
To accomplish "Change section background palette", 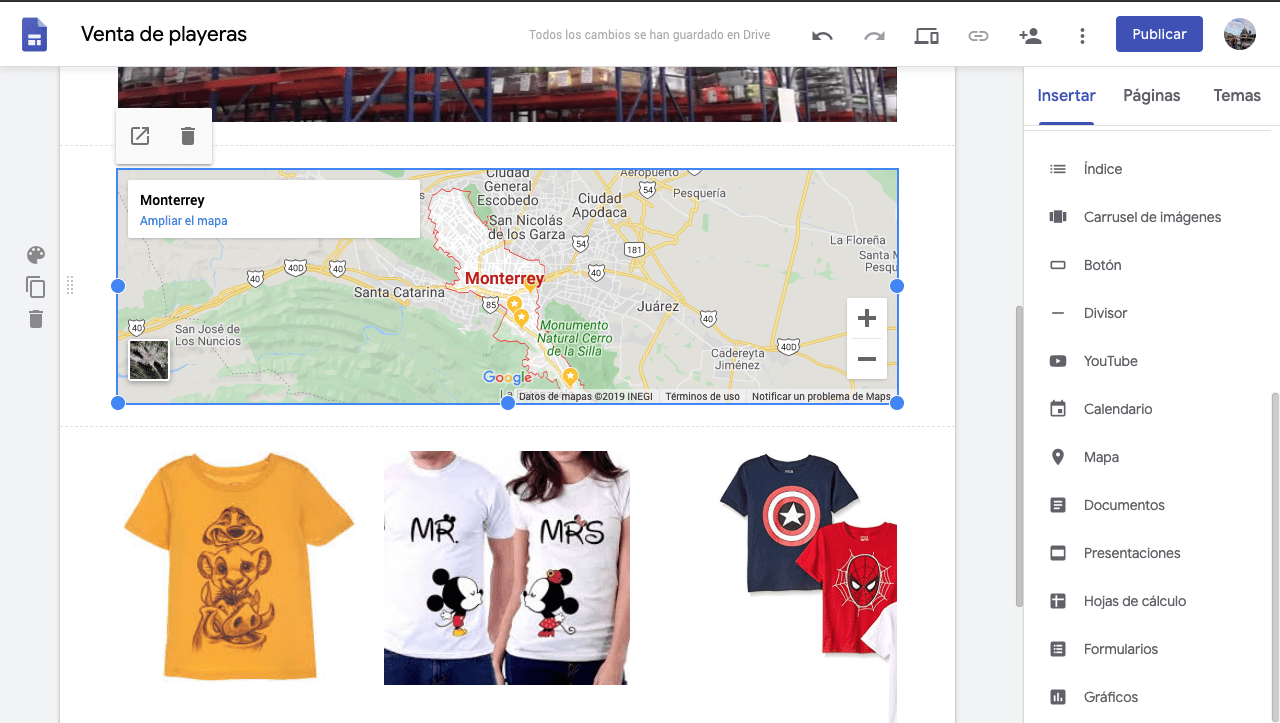I will [36, 255].
